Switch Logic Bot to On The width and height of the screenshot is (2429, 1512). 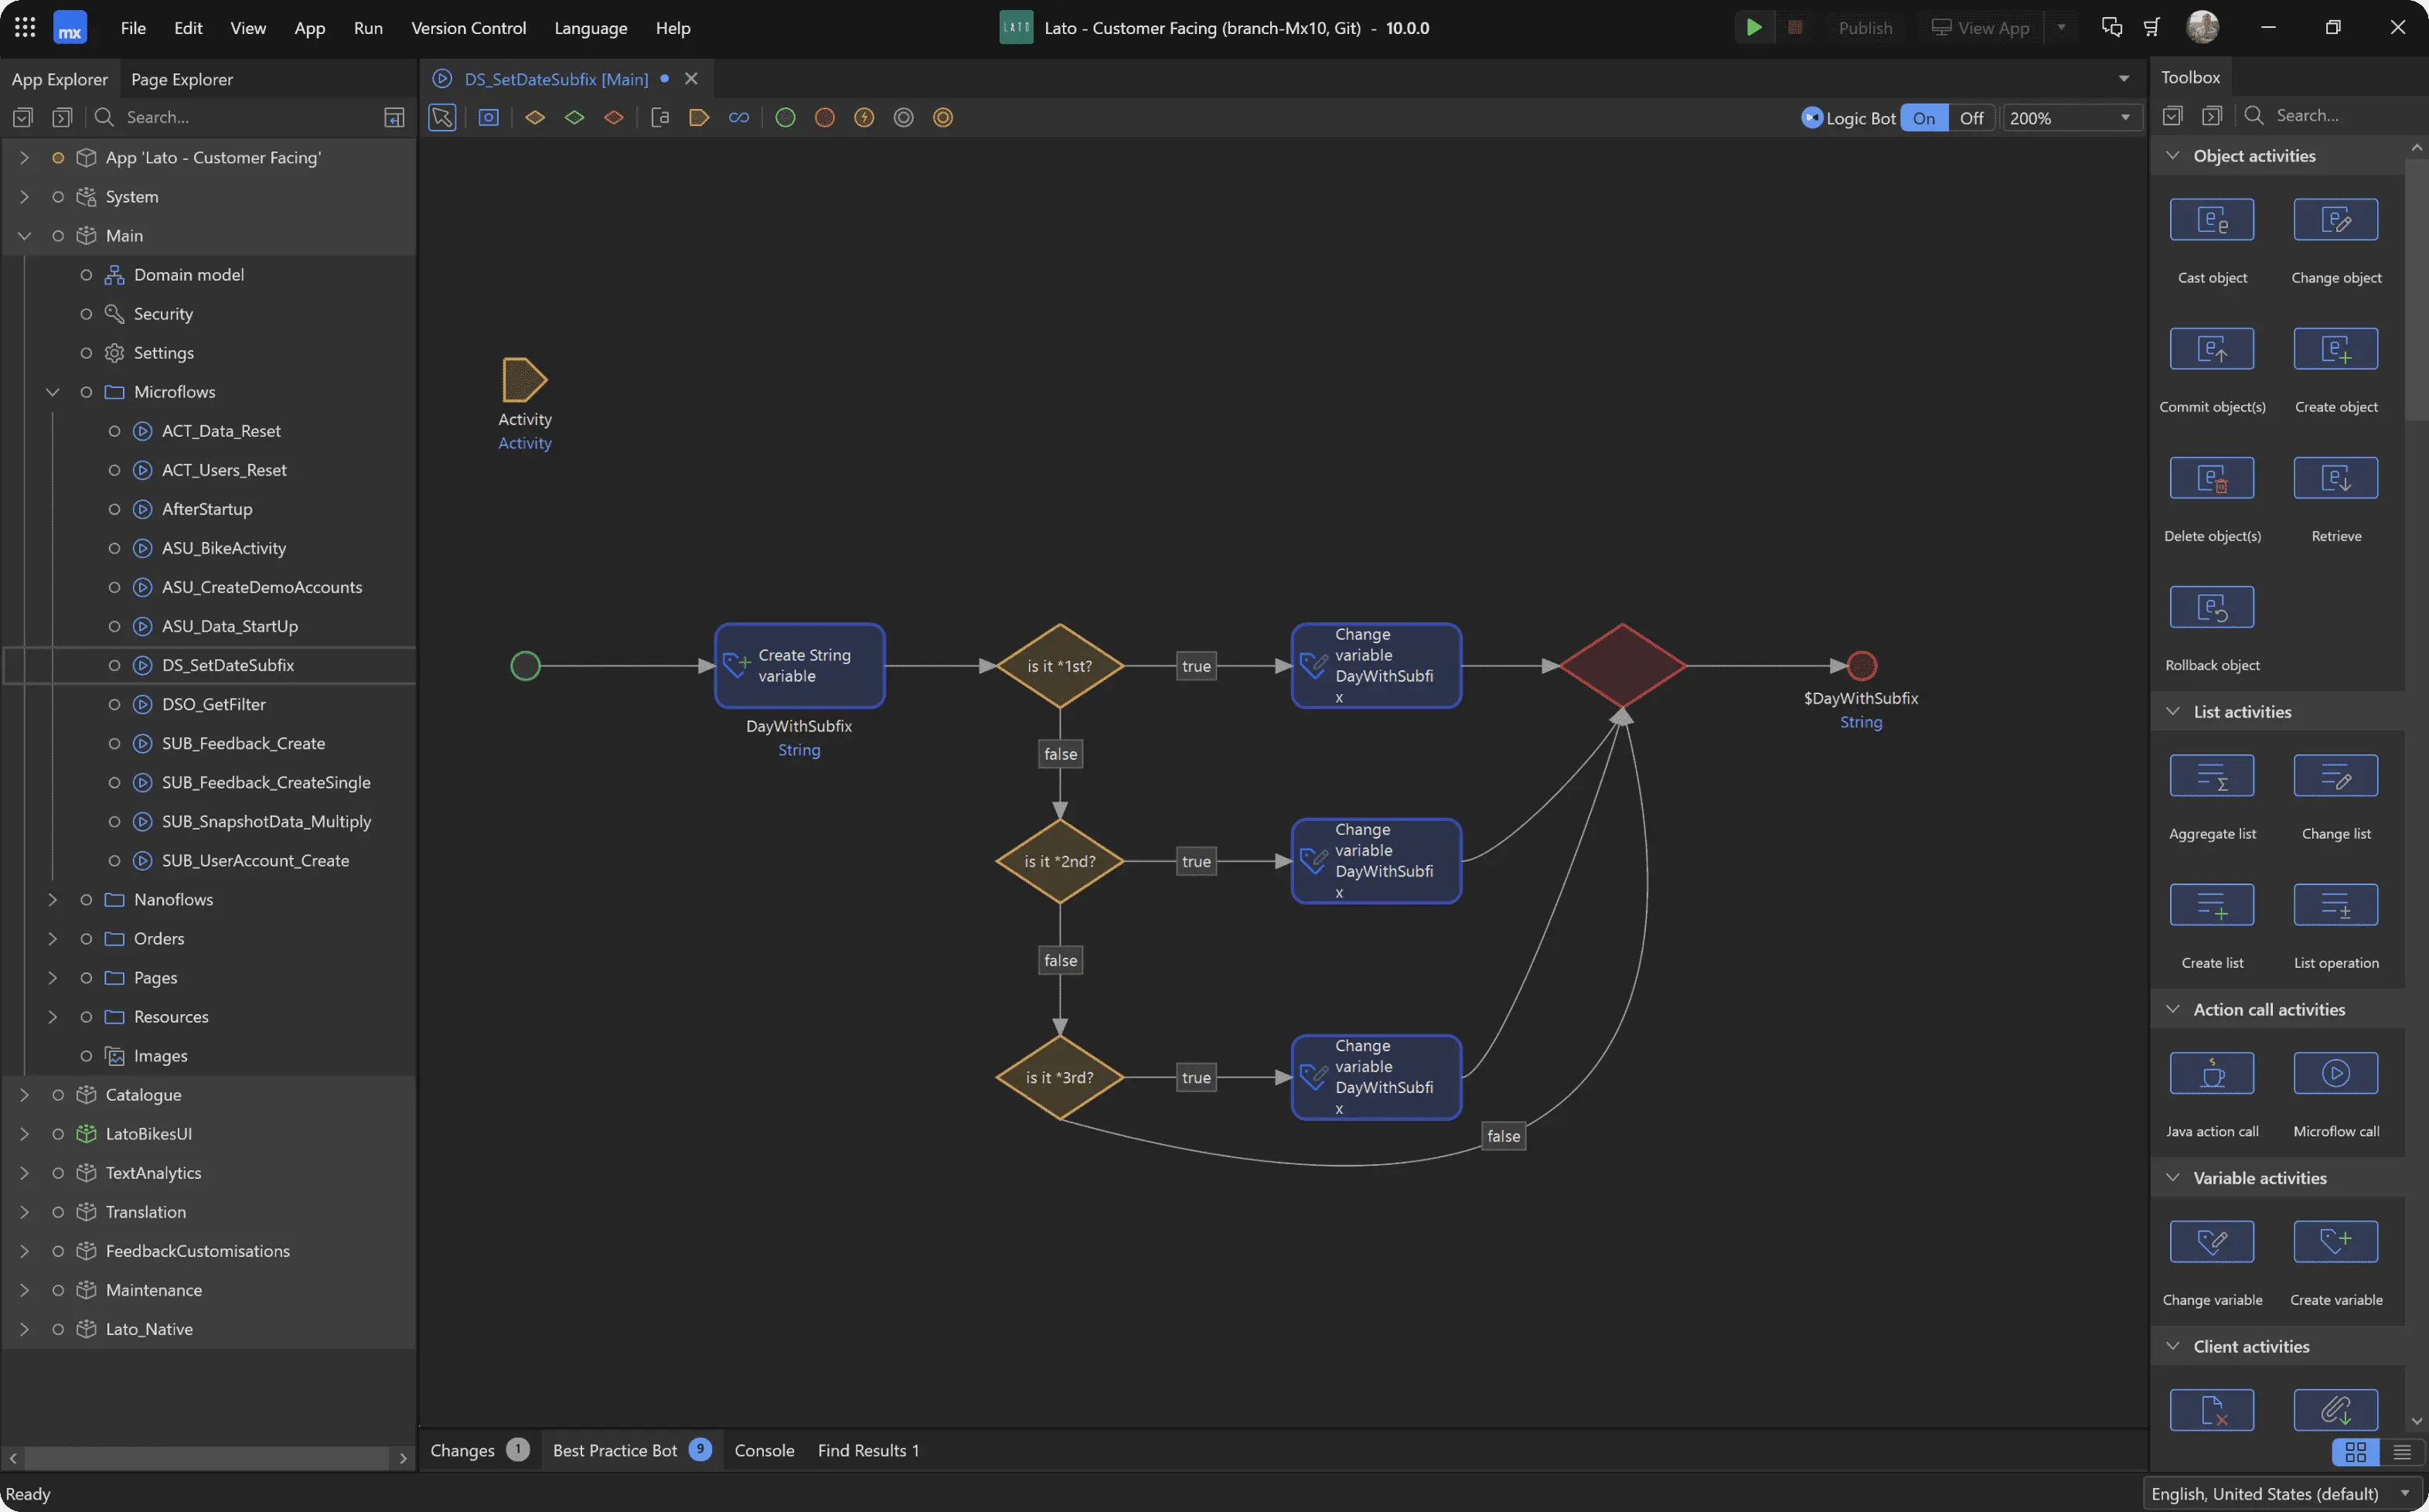[x=1923, y=118]
